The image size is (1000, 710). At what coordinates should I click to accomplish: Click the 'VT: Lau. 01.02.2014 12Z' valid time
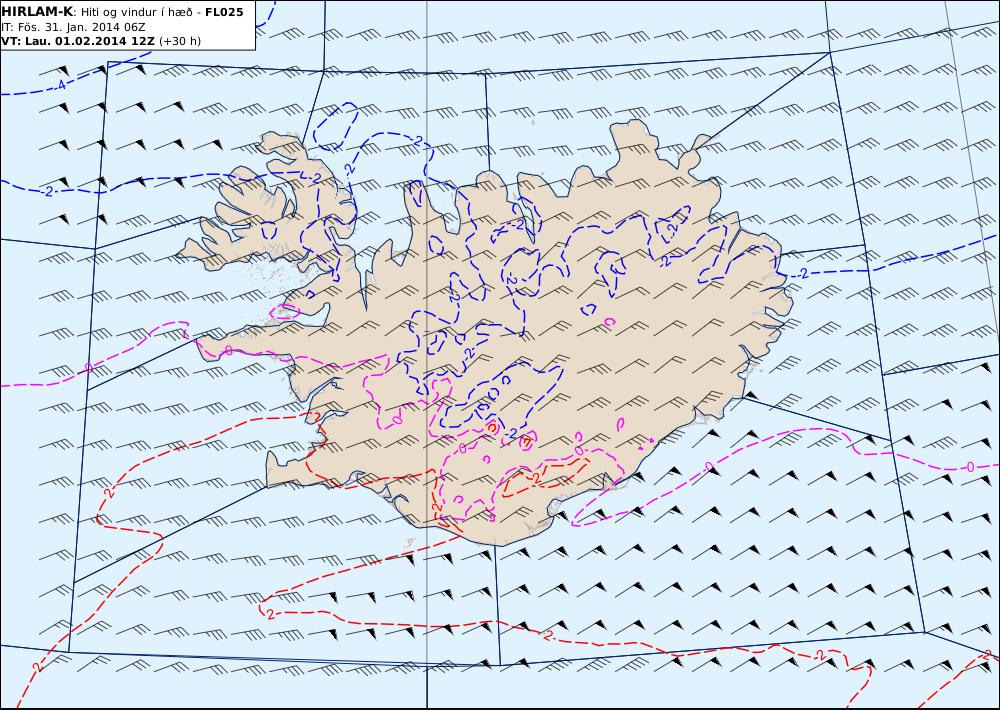pyautogui.click(x=78, y=41)
